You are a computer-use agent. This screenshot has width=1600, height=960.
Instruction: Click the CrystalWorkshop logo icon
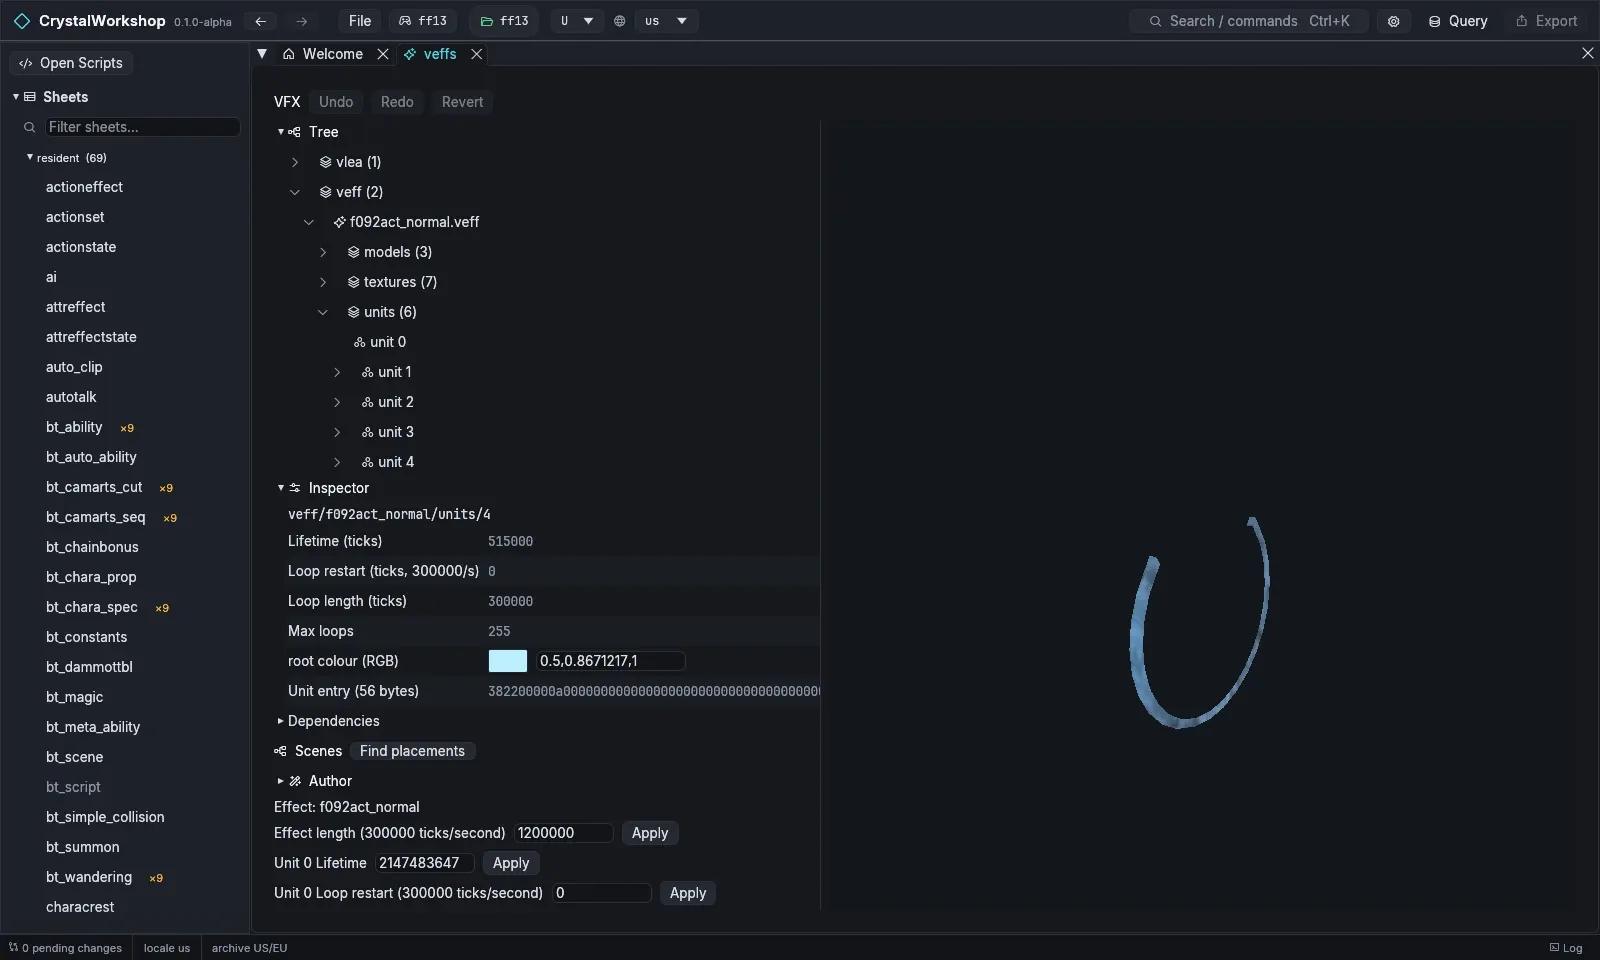[x=22, y=21]
